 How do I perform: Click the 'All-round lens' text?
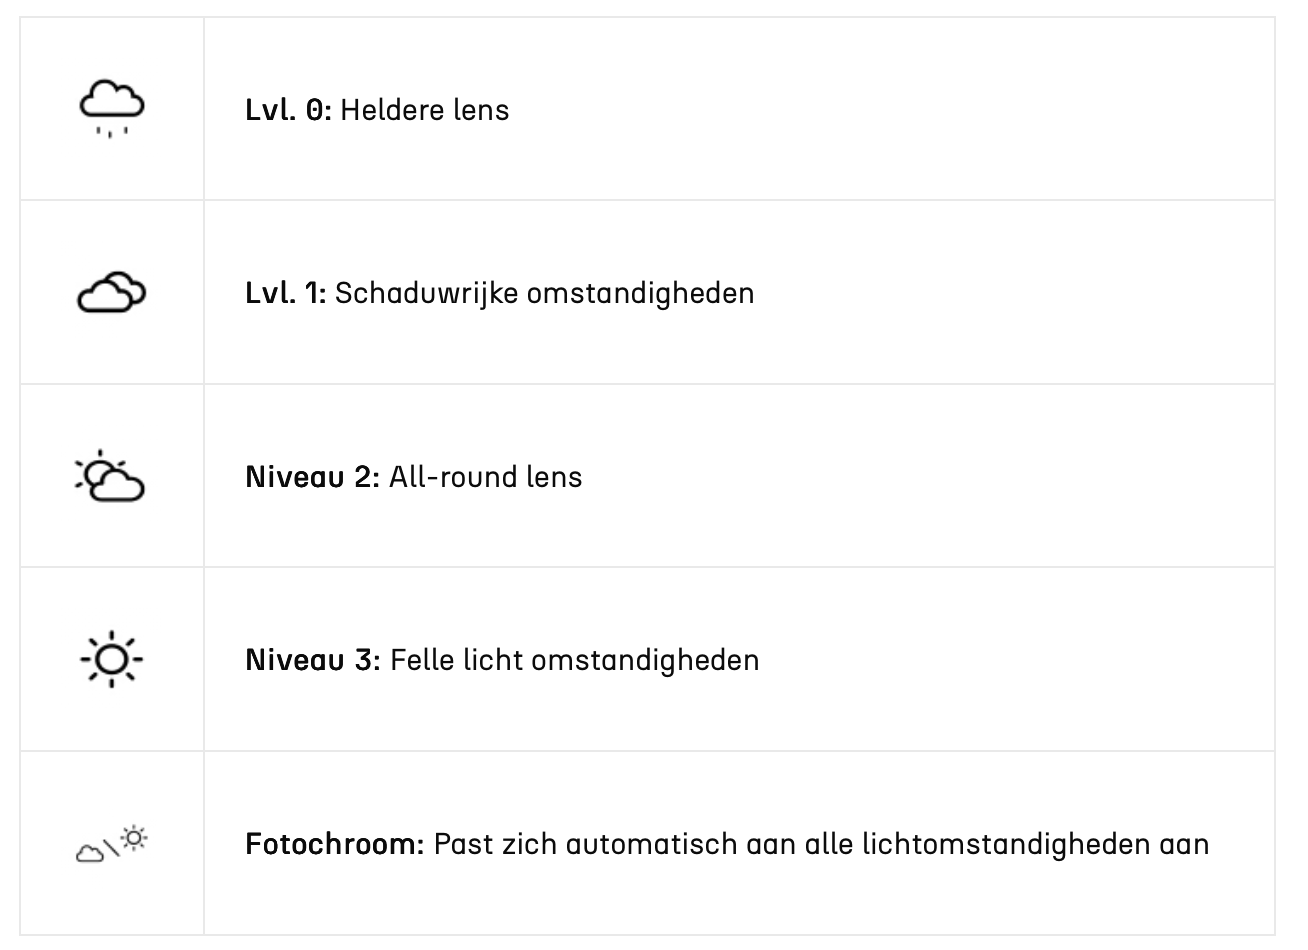click(486, 477)
